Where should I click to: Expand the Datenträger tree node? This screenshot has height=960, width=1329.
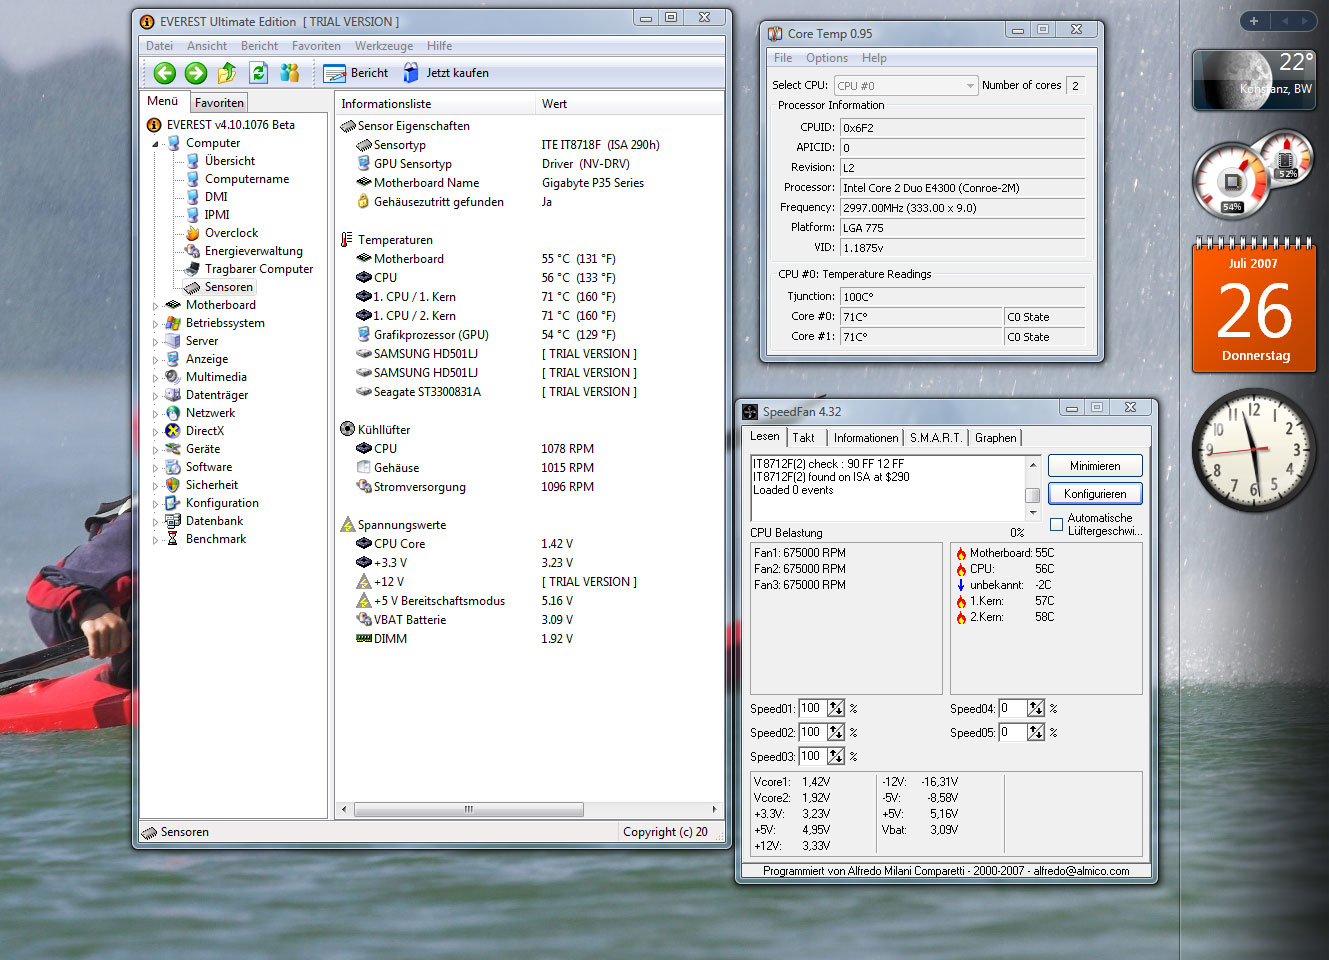pyautogui.click(x=155, y=396)
